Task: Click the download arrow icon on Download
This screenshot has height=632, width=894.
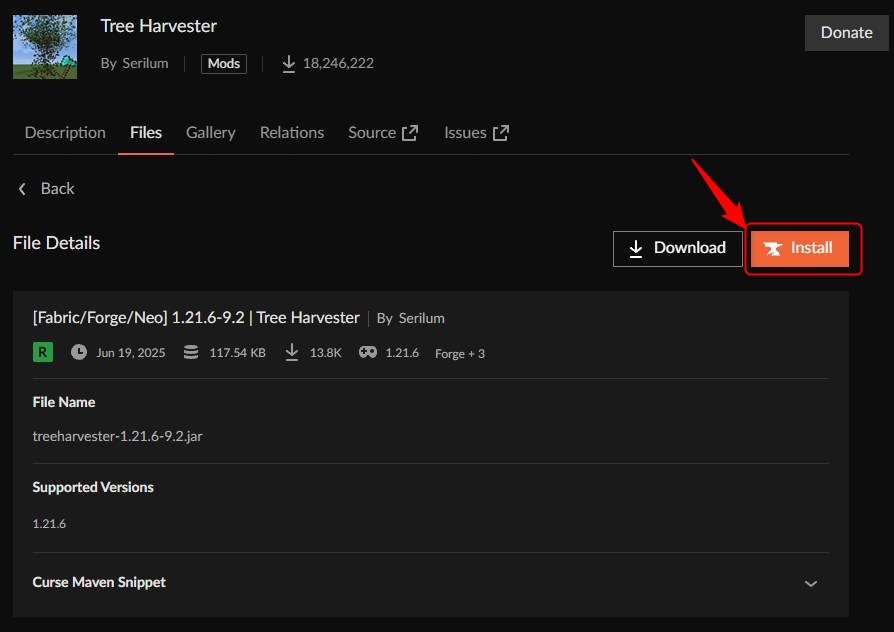Action: [636, 249]
